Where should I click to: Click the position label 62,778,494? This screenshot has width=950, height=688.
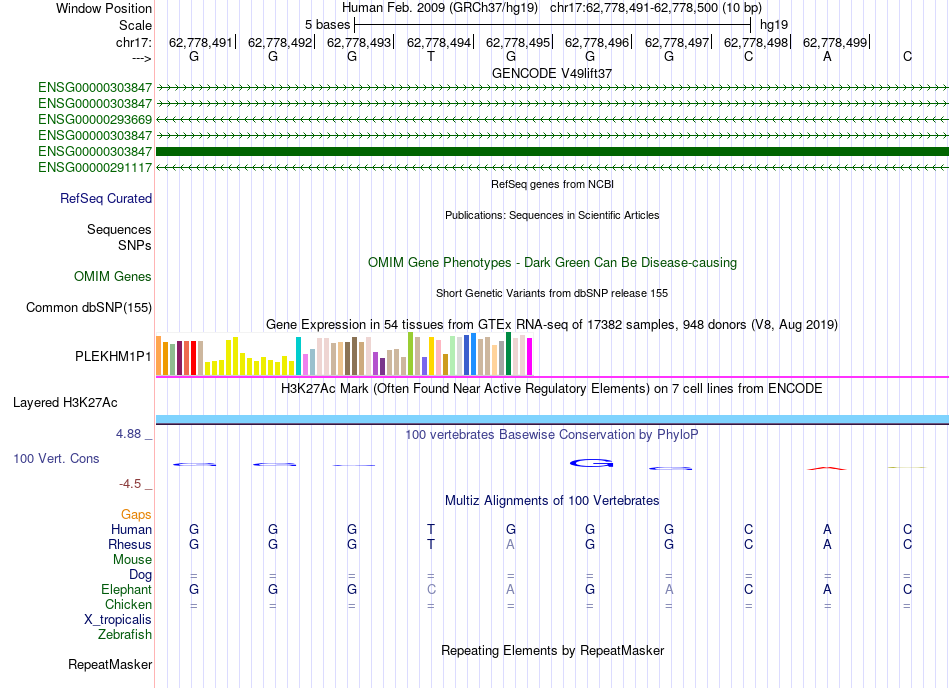[x=439, y=42]
